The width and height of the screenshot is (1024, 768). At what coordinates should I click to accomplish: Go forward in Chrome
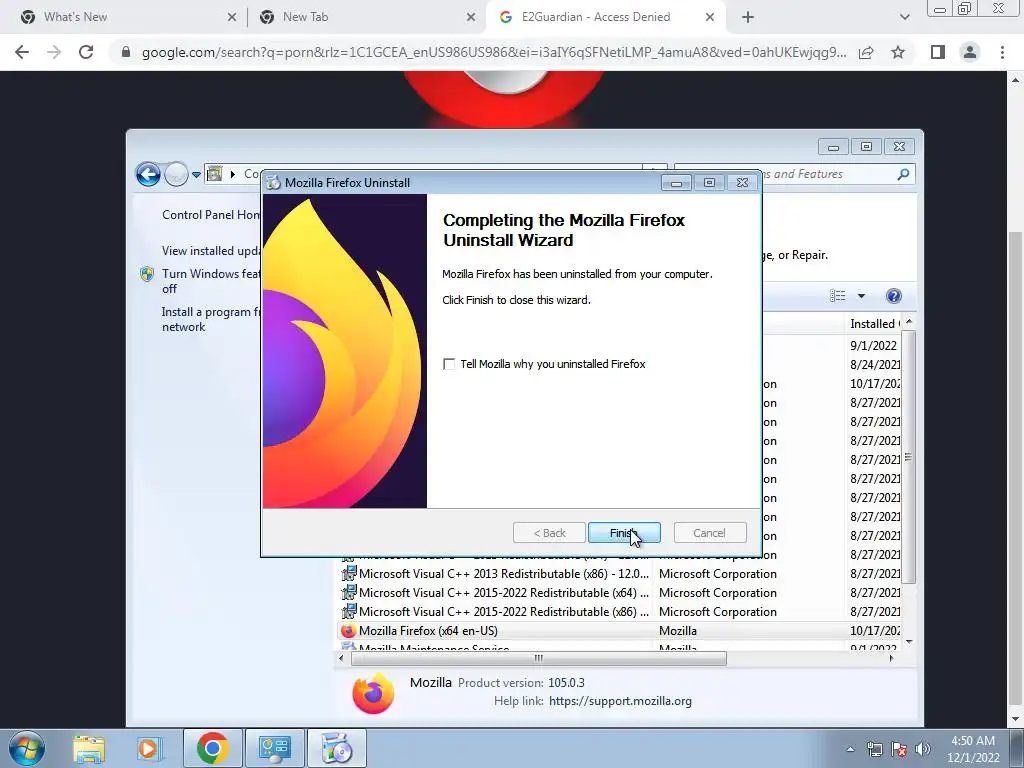(x=54, y=52)
